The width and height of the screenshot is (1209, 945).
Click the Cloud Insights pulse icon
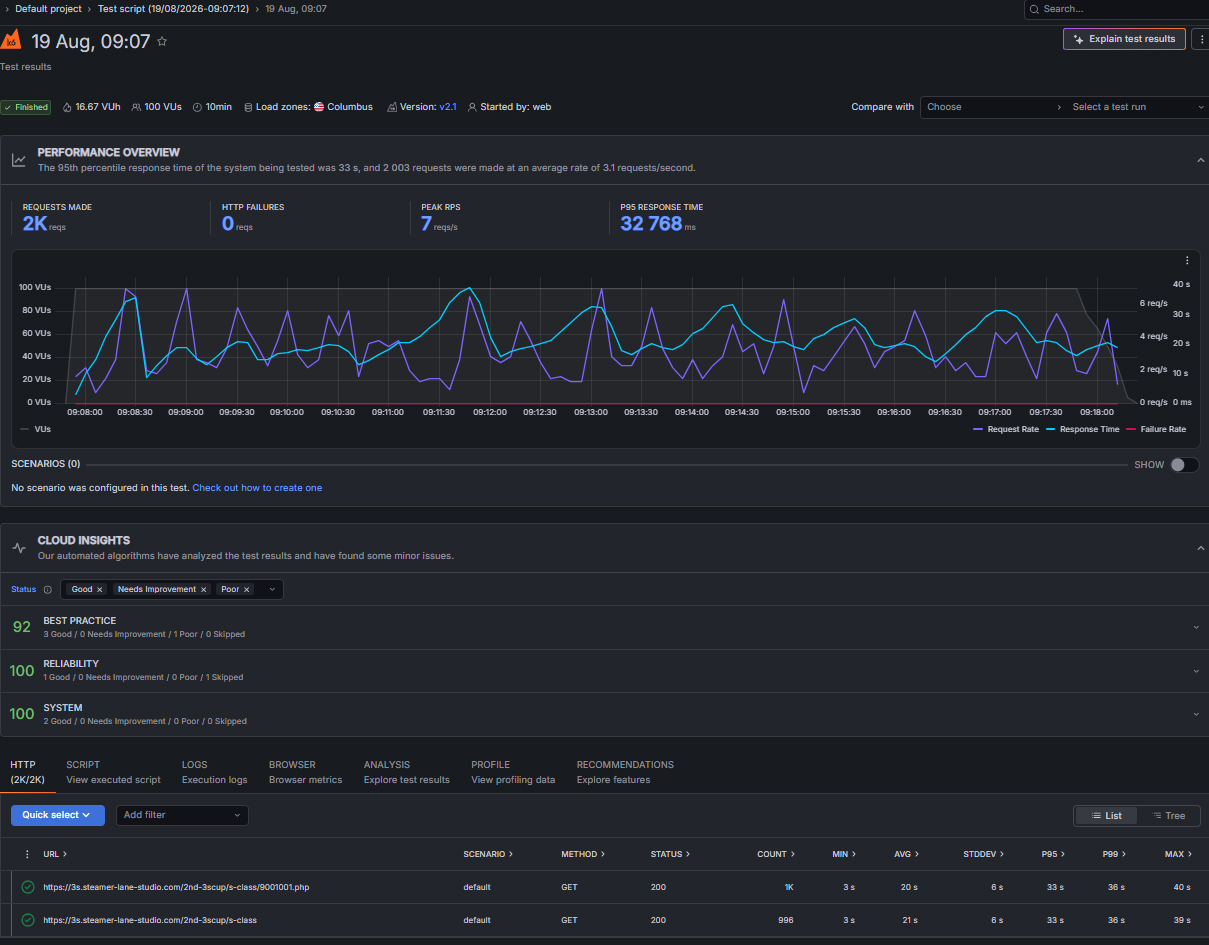tap(19, 548)
